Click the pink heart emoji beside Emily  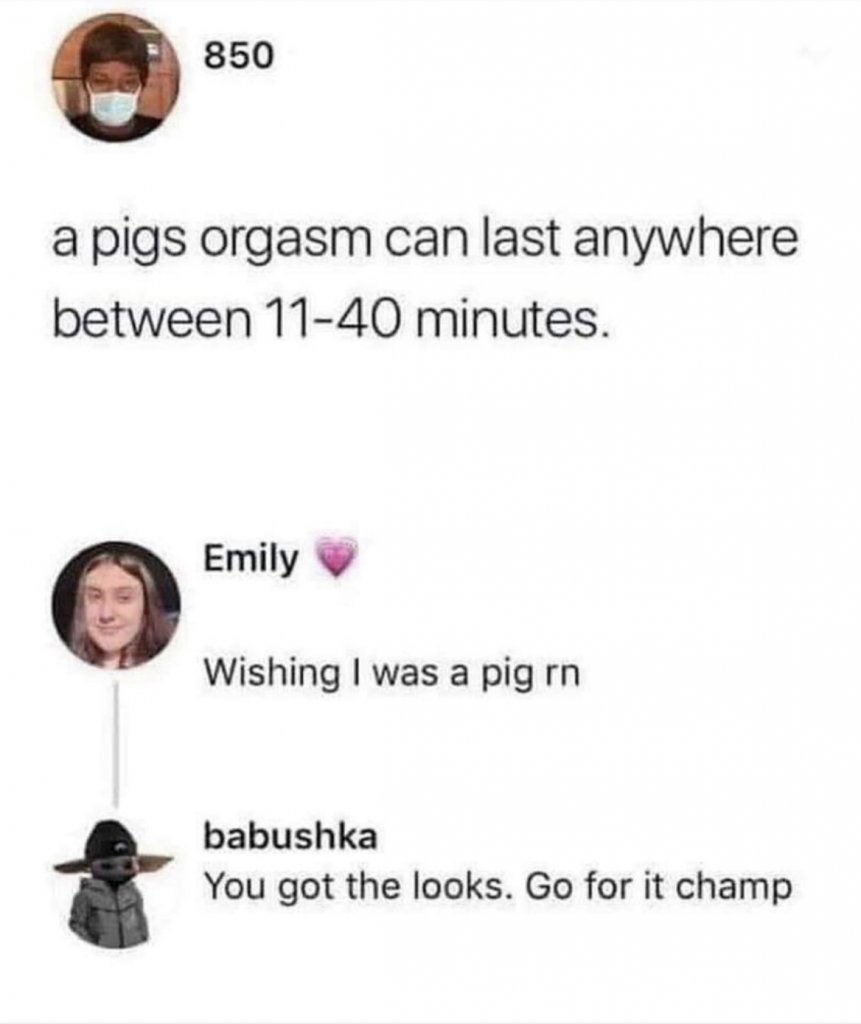pos(336,557)
